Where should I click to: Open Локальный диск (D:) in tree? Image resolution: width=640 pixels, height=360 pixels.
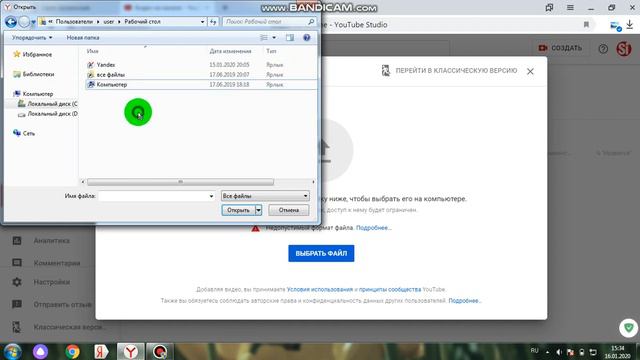pos(48,114)
